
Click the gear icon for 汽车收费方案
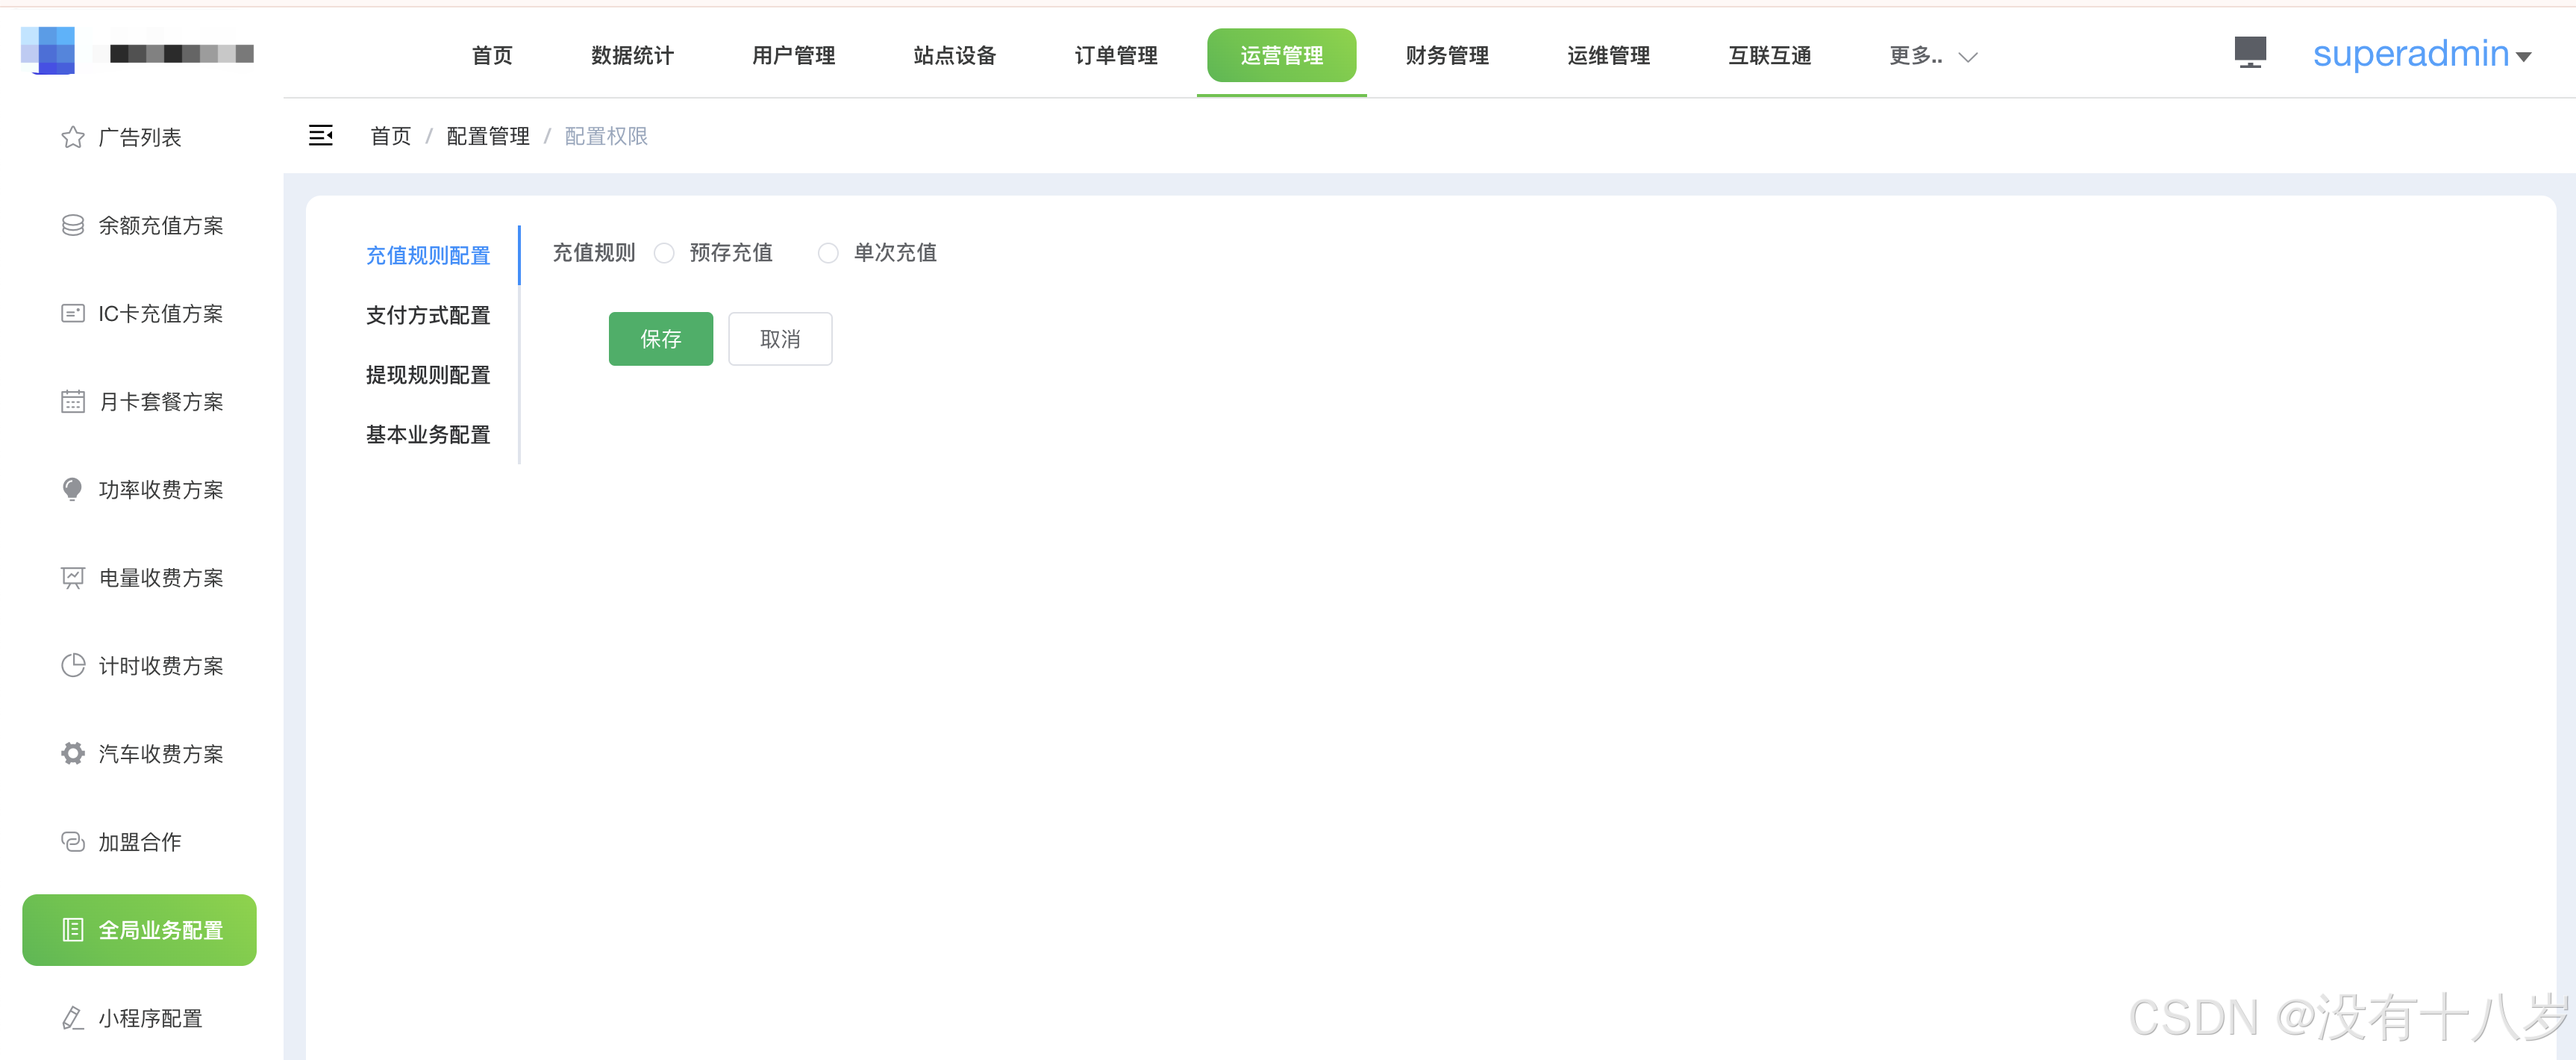73,753
